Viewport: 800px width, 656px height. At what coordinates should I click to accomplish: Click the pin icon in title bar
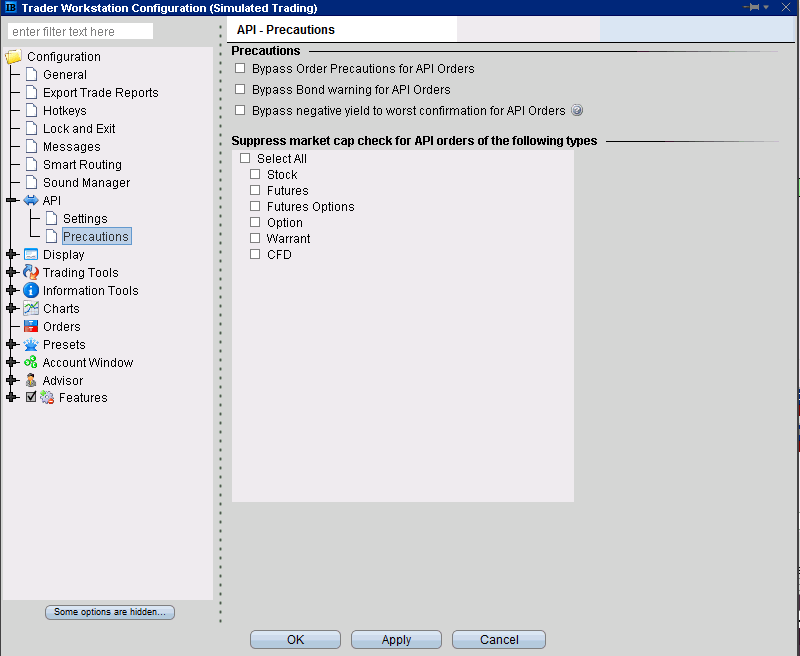[x=752, y=7]
